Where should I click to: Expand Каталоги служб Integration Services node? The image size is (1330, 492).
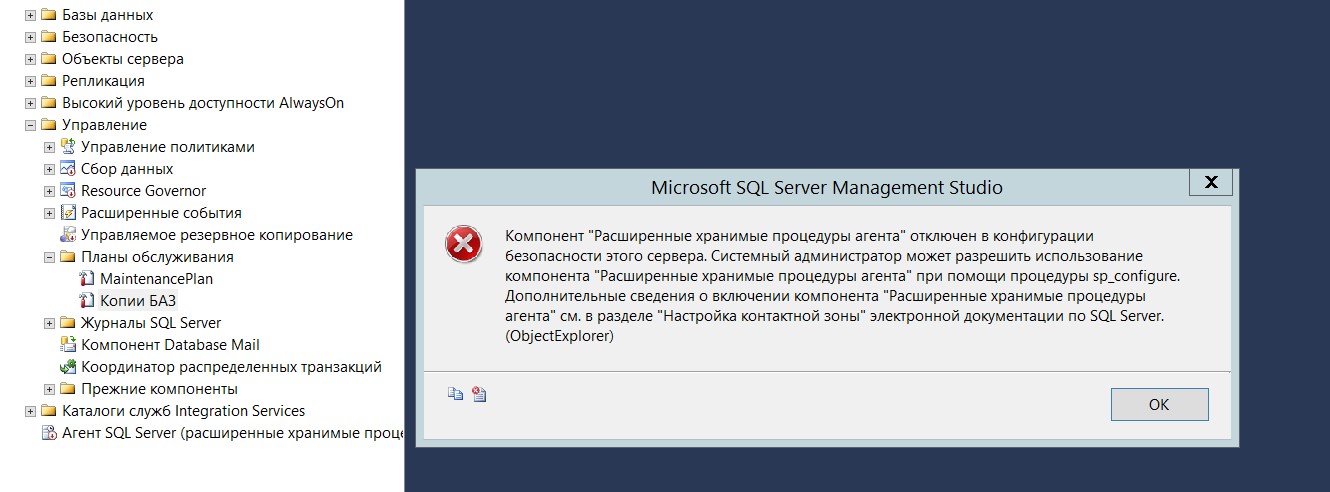click(30, 411)
